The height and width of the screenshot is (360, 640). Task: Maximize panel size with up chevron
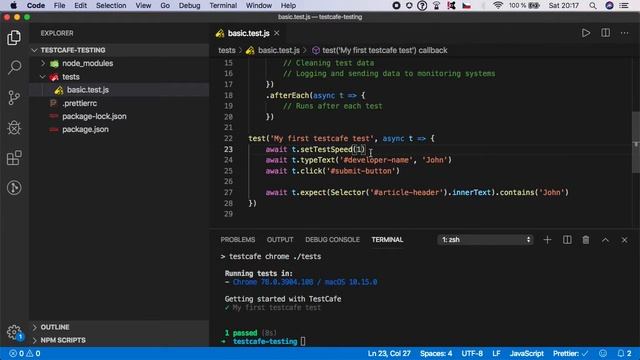click(x=605, y=240)
